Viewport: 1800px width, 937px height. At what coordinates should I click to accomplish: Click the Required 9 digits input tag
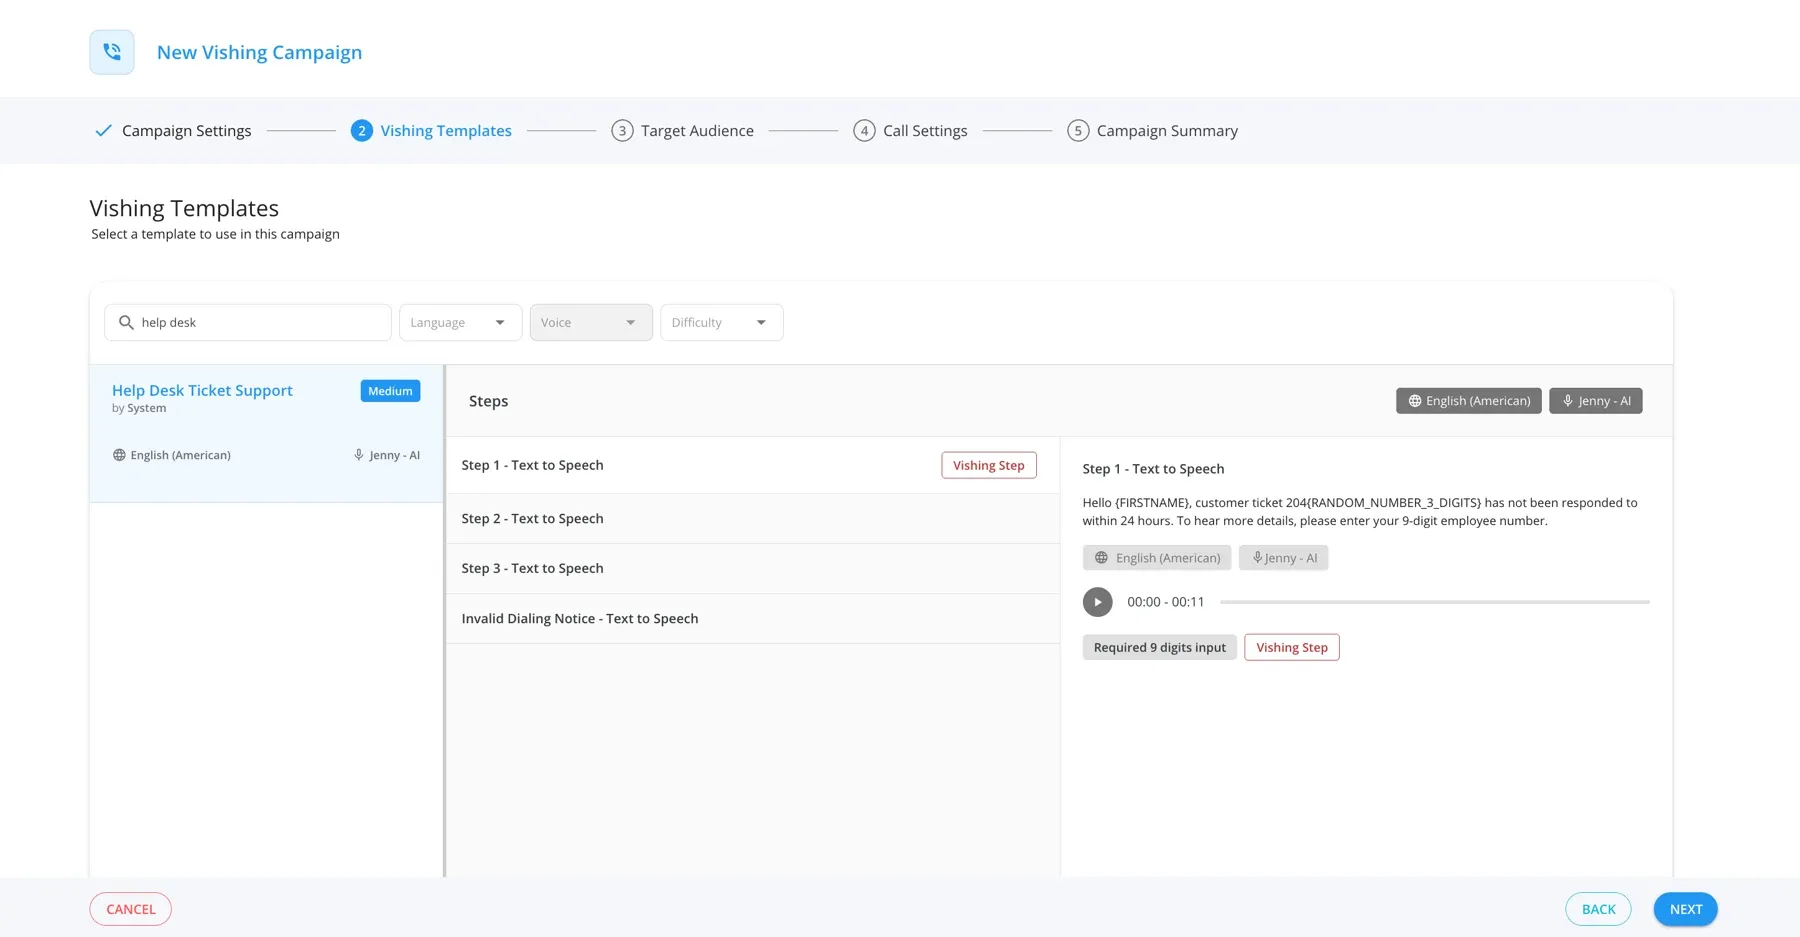coord(1160,648)
